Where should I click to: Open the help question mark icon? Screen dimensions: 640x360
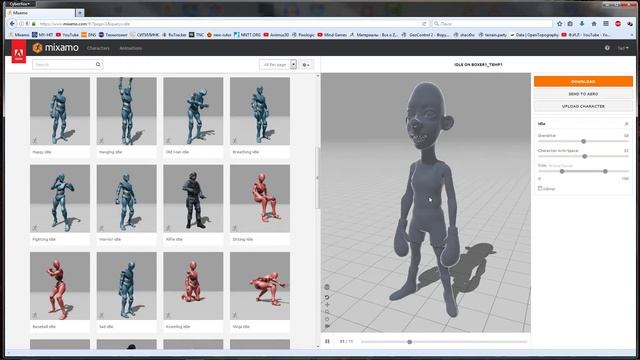(607, 48)
